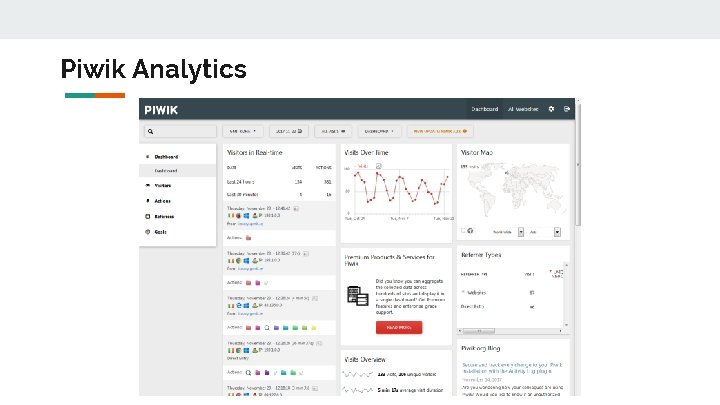Click the Visitor Map widget title
Screen dimensions: 720x405
(x=476, y=152)
